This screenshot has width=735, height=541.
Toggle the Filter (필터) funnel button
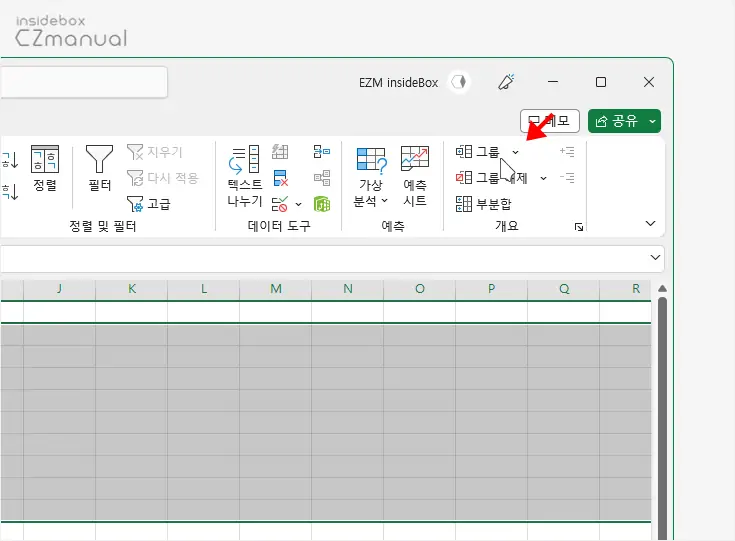pyautogui.click(x=99, y=169)
